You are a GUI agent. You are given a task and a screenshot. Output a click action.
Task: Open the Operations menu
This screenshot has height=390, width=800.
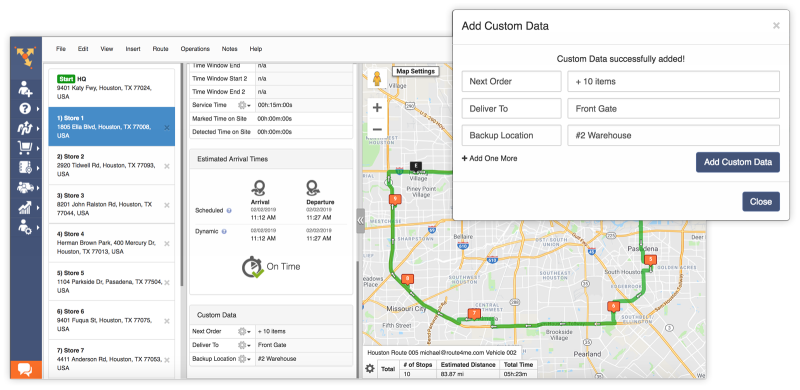click(195, 49)
